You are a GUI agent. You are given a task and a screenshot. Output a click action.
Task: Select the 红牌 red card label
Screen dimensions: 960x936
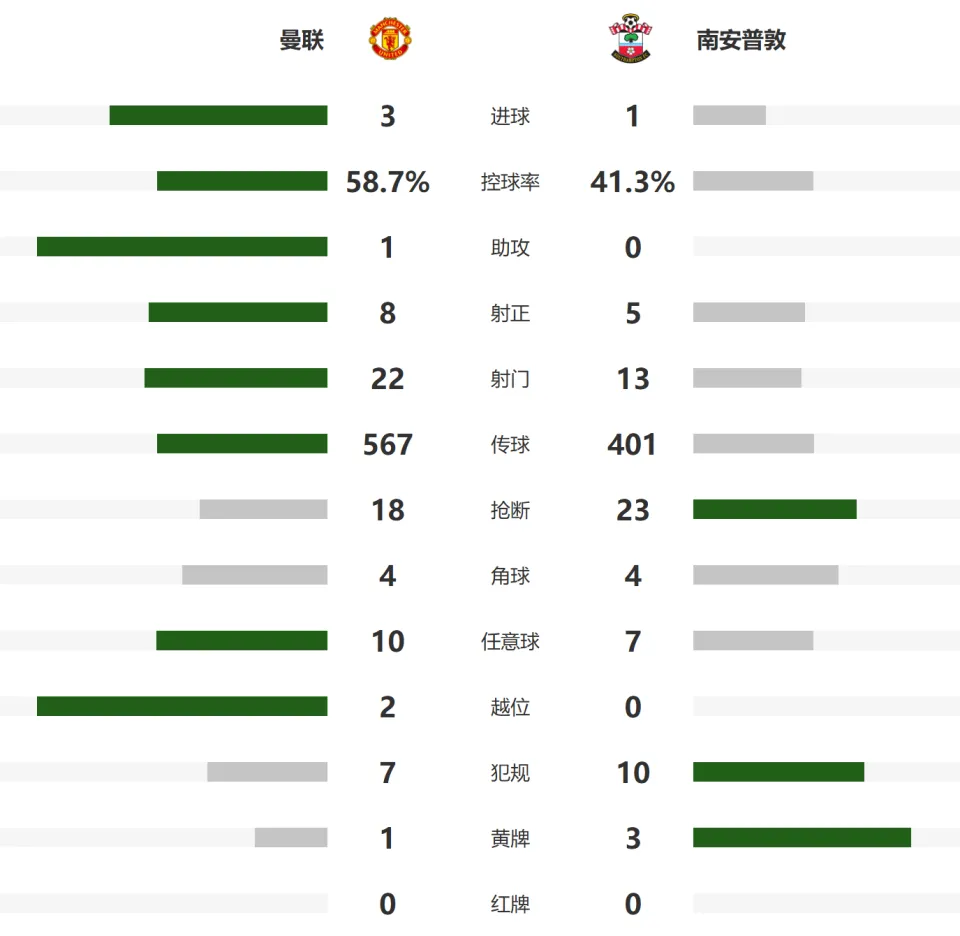point(510,904)
